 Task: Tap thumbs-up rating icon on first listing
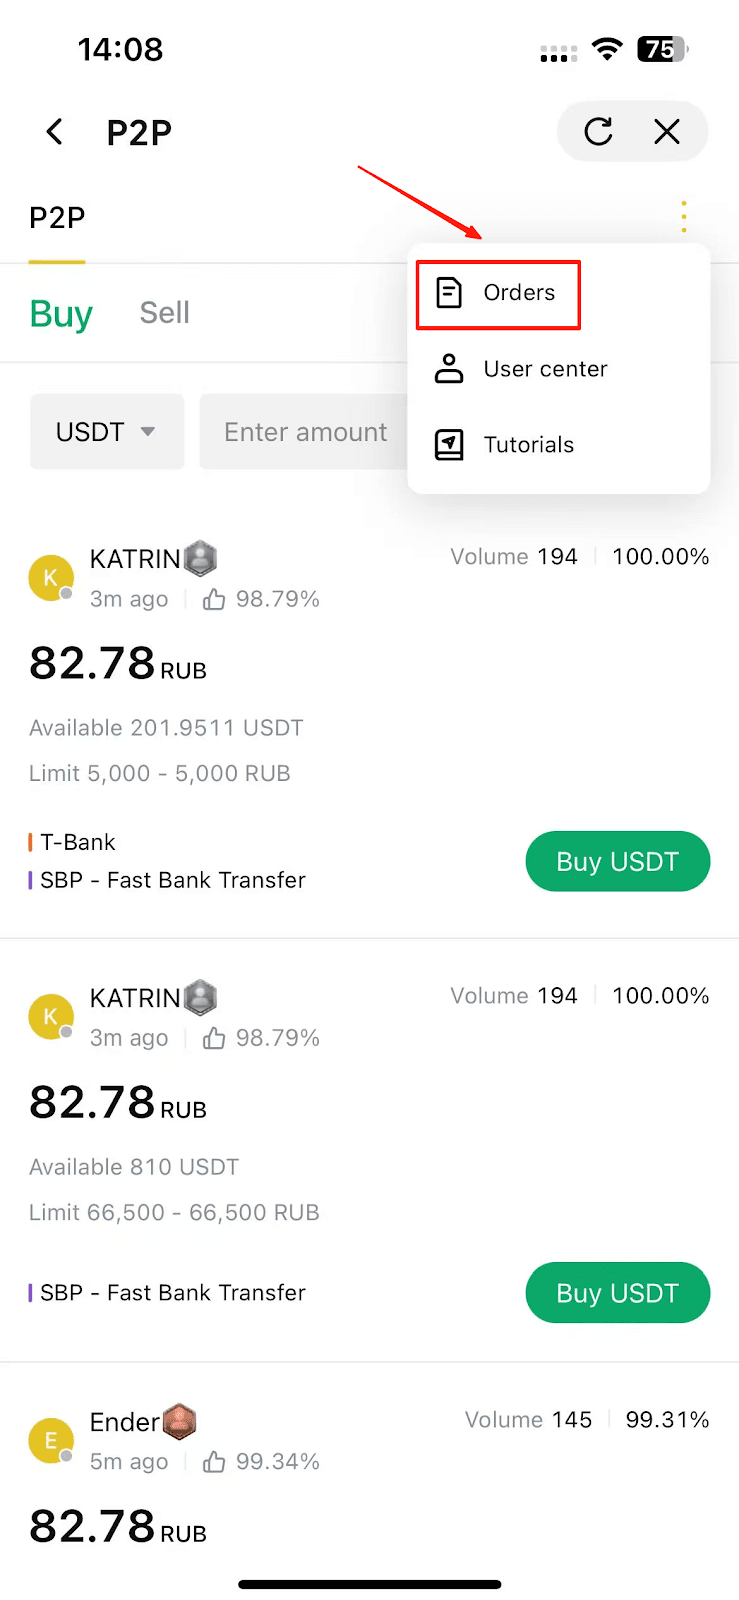[213, 600]
